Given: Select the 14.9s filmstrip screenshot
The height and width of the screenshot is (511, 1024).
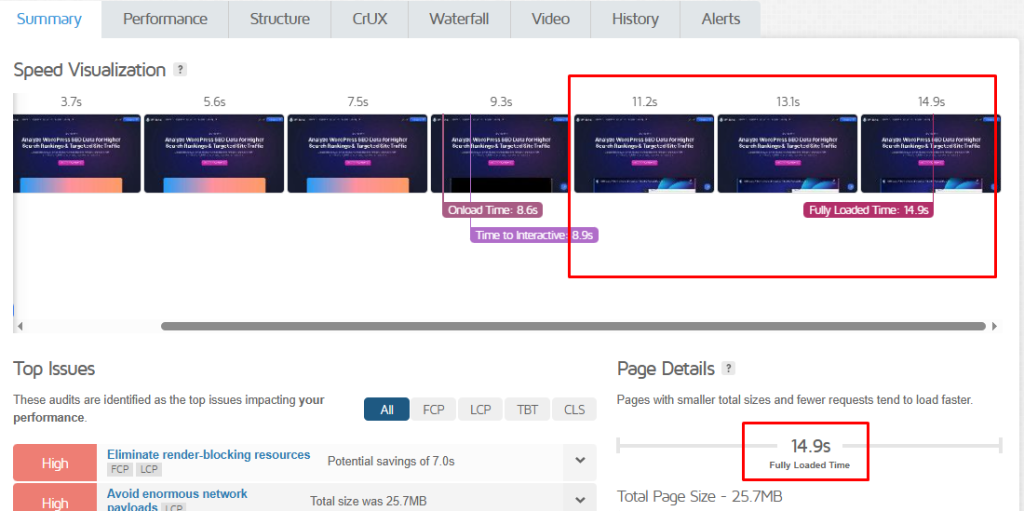Looking at the screenshot, I should click(x=931, y=154).
